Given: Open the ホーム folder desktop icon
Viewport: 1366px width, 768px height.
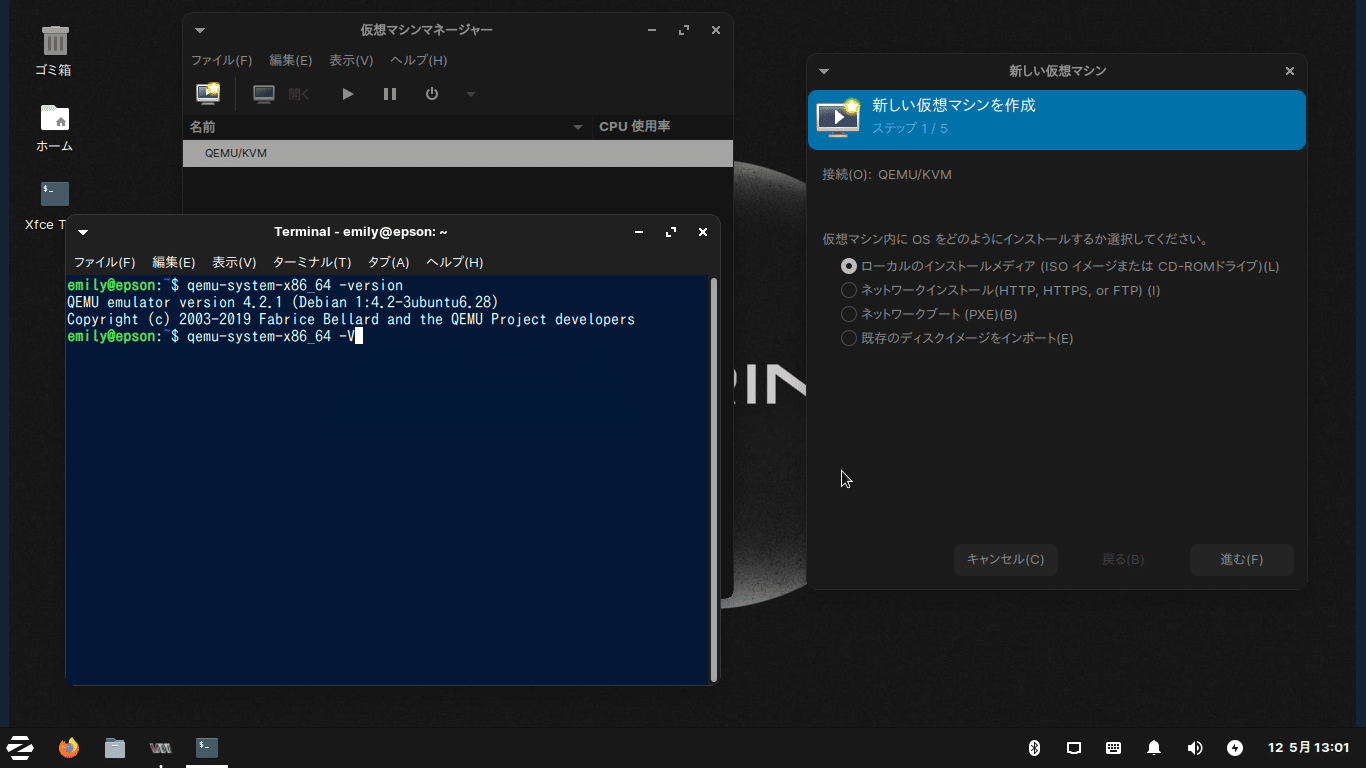Looking at the screenshot, I should [x=55, y=117].
